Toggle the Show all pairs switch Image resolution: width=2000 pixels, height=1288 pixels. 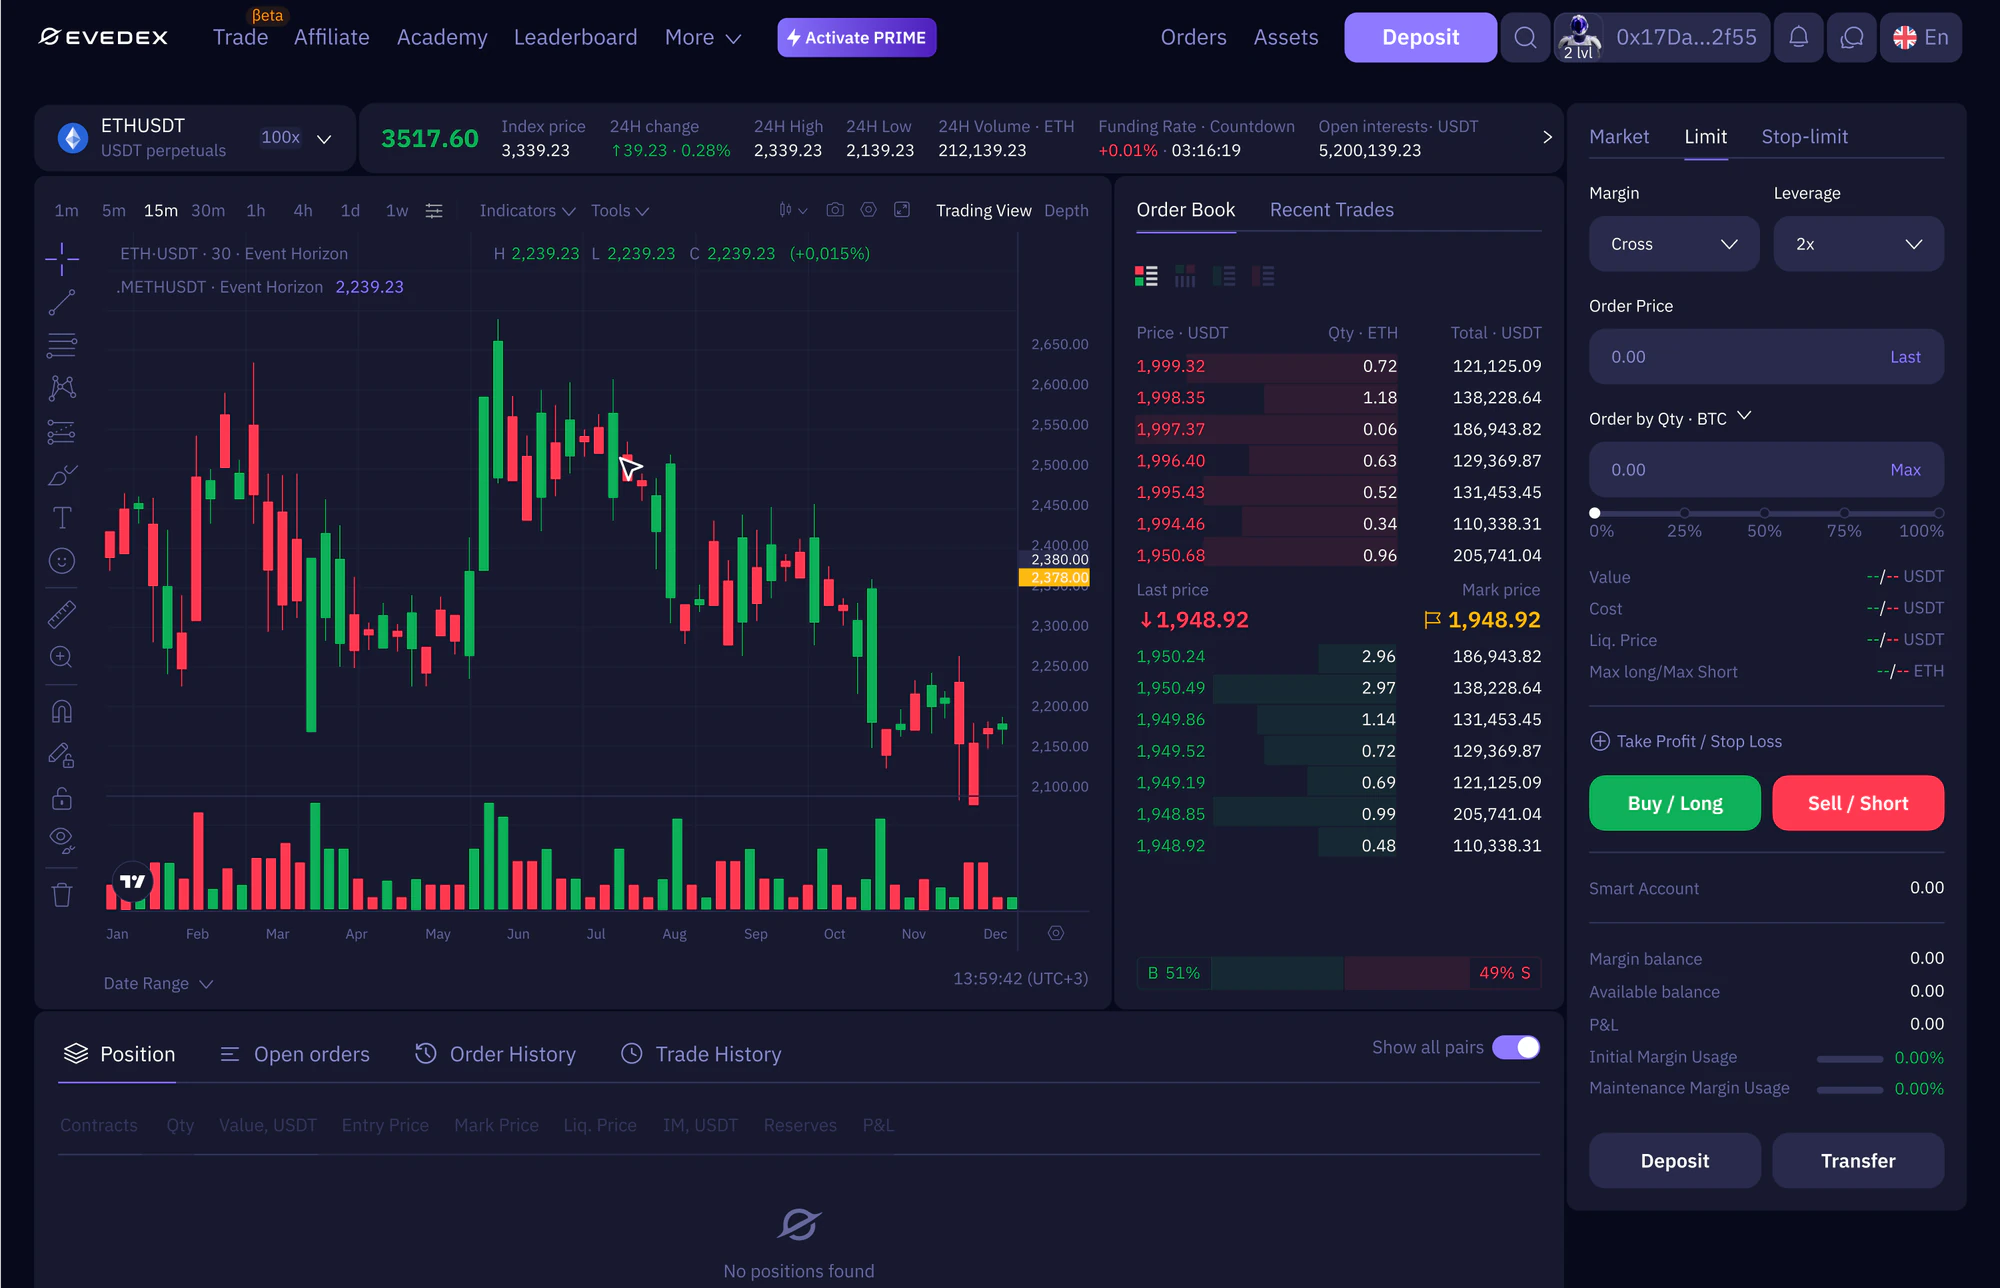click(1516, 1047)
